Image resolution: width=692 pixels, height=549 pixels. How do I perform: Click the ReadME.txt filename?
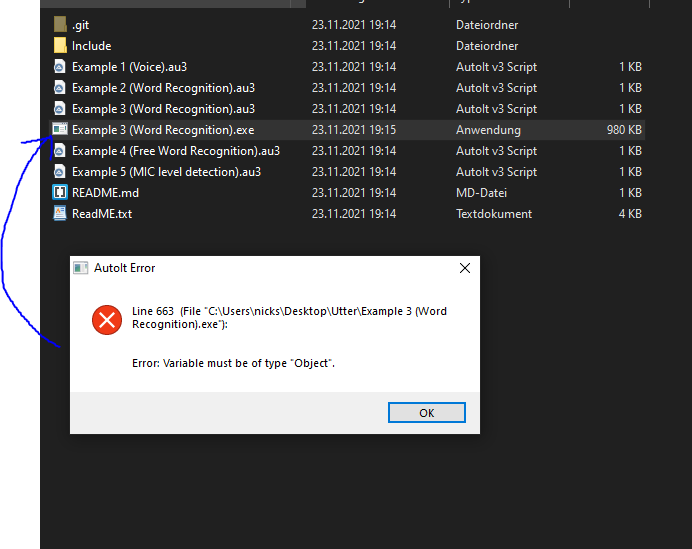102,214
